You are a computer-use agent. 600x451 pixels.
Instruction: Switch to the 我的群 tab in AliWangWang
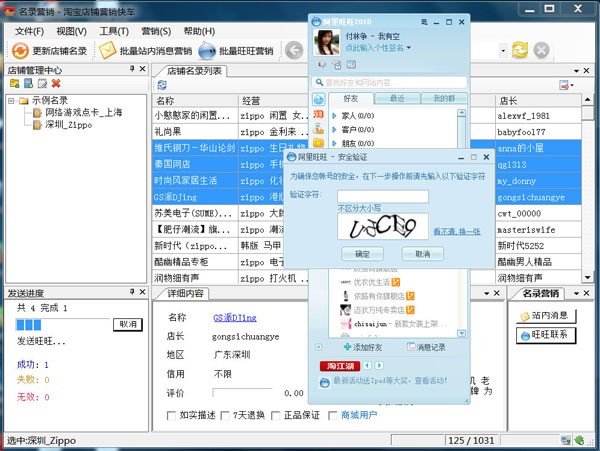pyautogui.click(x=444, y=99)
